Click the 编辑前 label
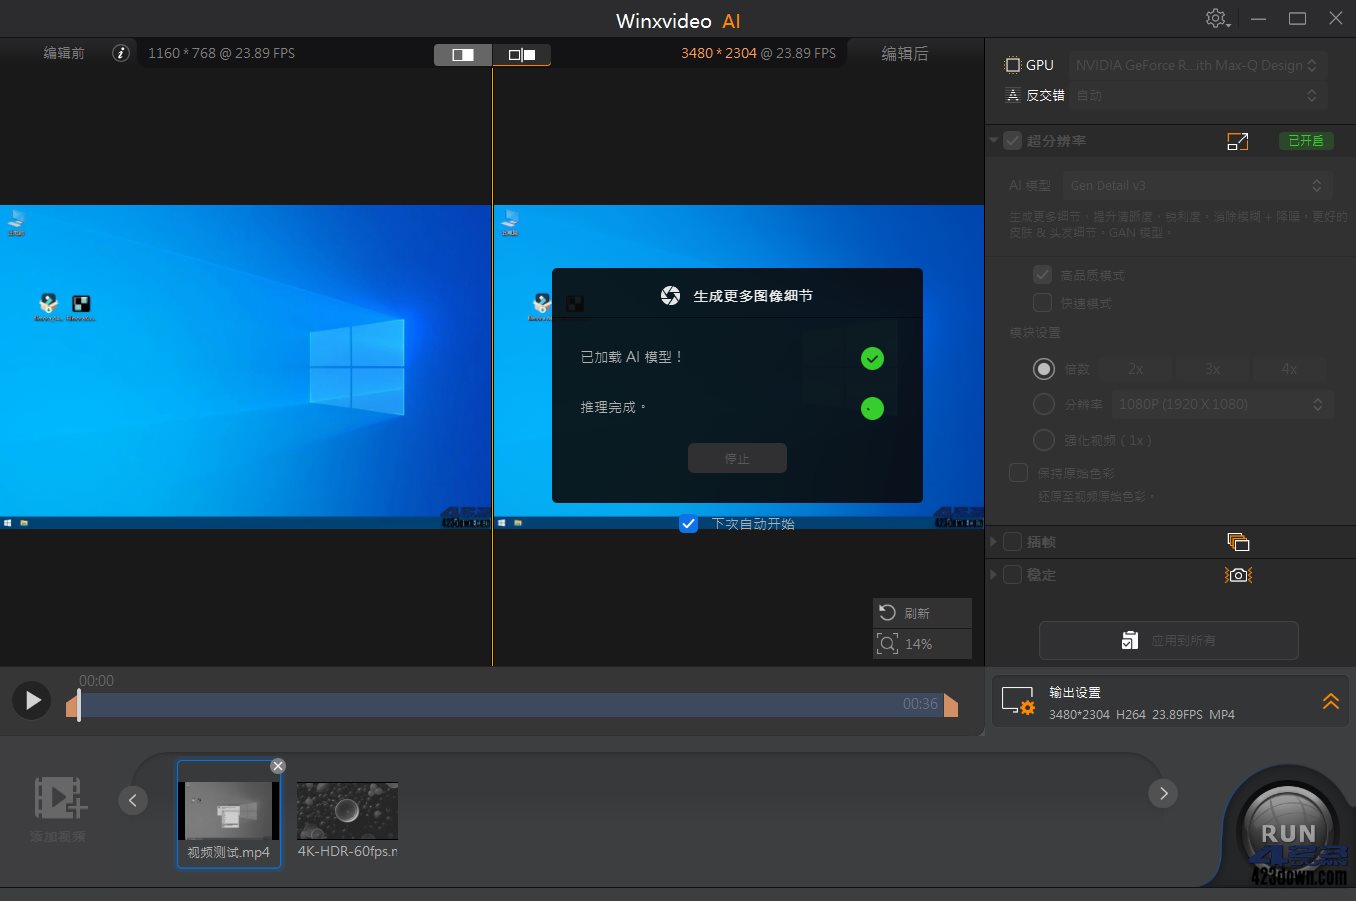This screenshot has height=901, width=1356. (64, 53)
